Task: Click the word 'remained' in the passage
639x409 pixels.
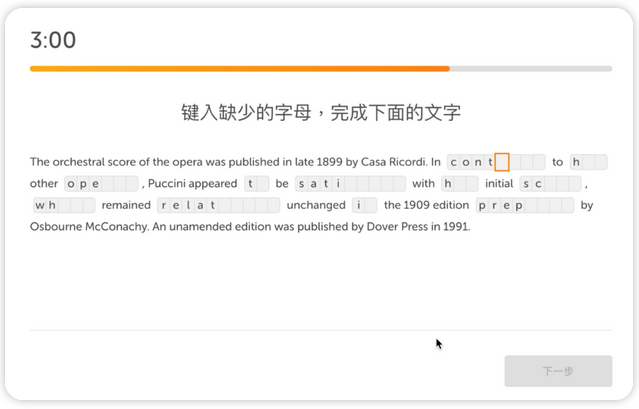Action: coord(126,205)
